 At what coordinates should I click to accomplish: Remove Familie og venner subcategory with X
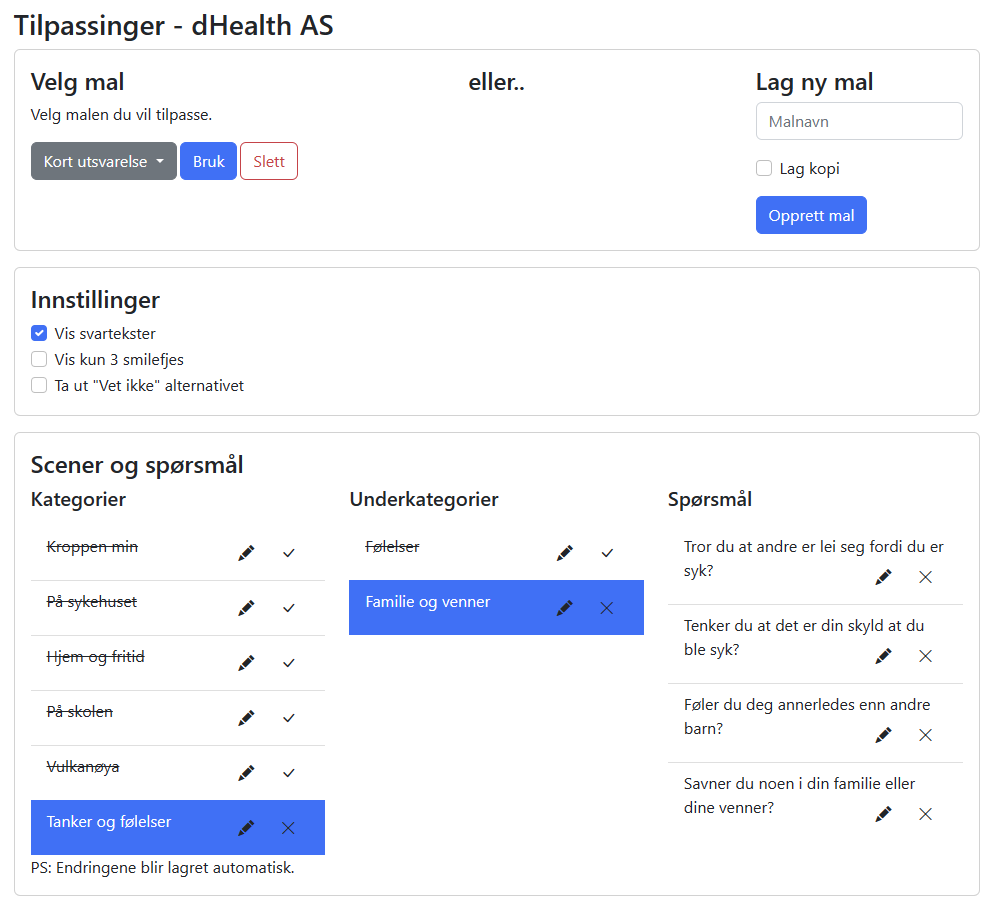coord(607,608)
